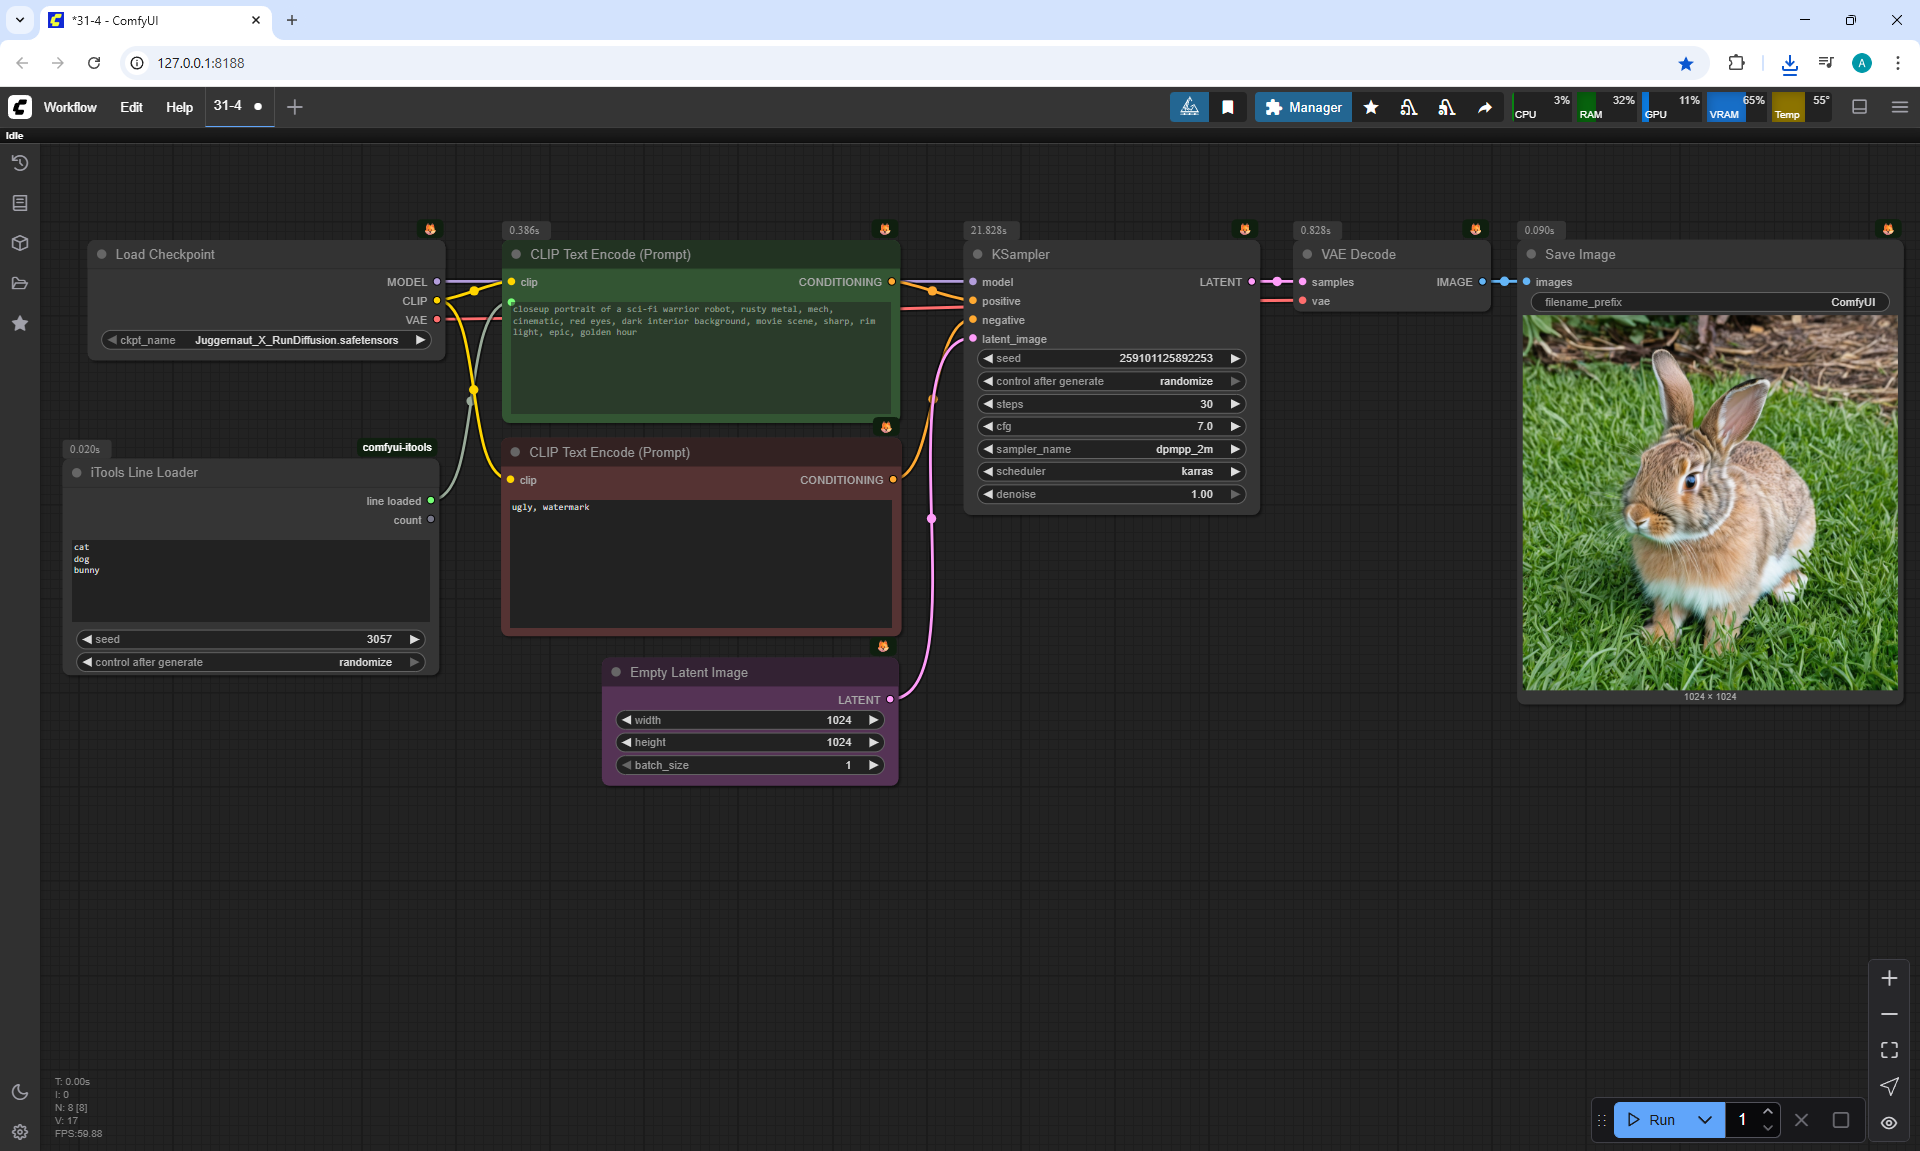Click the cfg 7.0 slider widget
The width and height of the screenshot is (1920, 1151).
click(x=1110, y=426)
